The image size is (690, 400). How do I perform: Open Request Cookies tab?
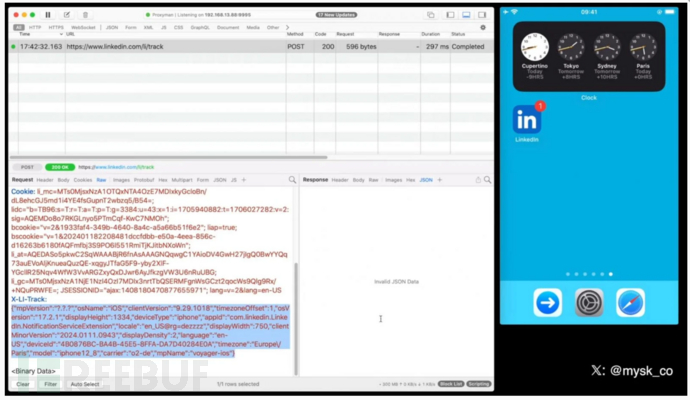click(83, 180)
